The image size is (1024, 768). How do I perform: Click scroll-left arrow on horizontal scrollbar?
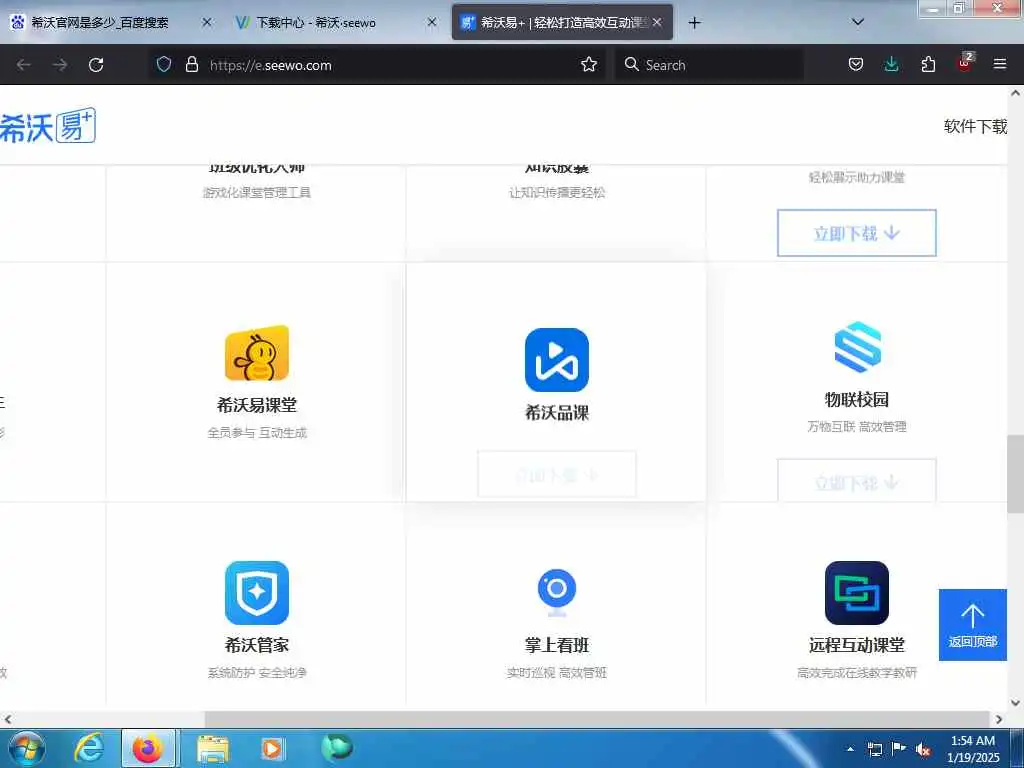(x=7, y=719)
